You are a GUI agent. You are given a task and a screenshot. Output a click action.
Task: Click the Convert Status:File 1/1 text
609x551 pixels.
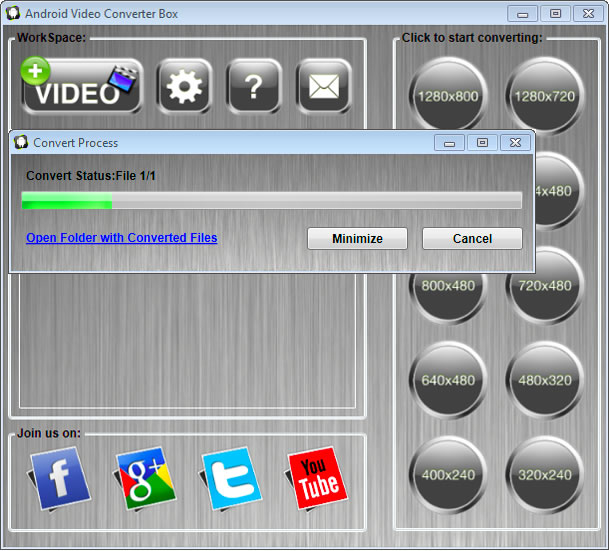91,176
